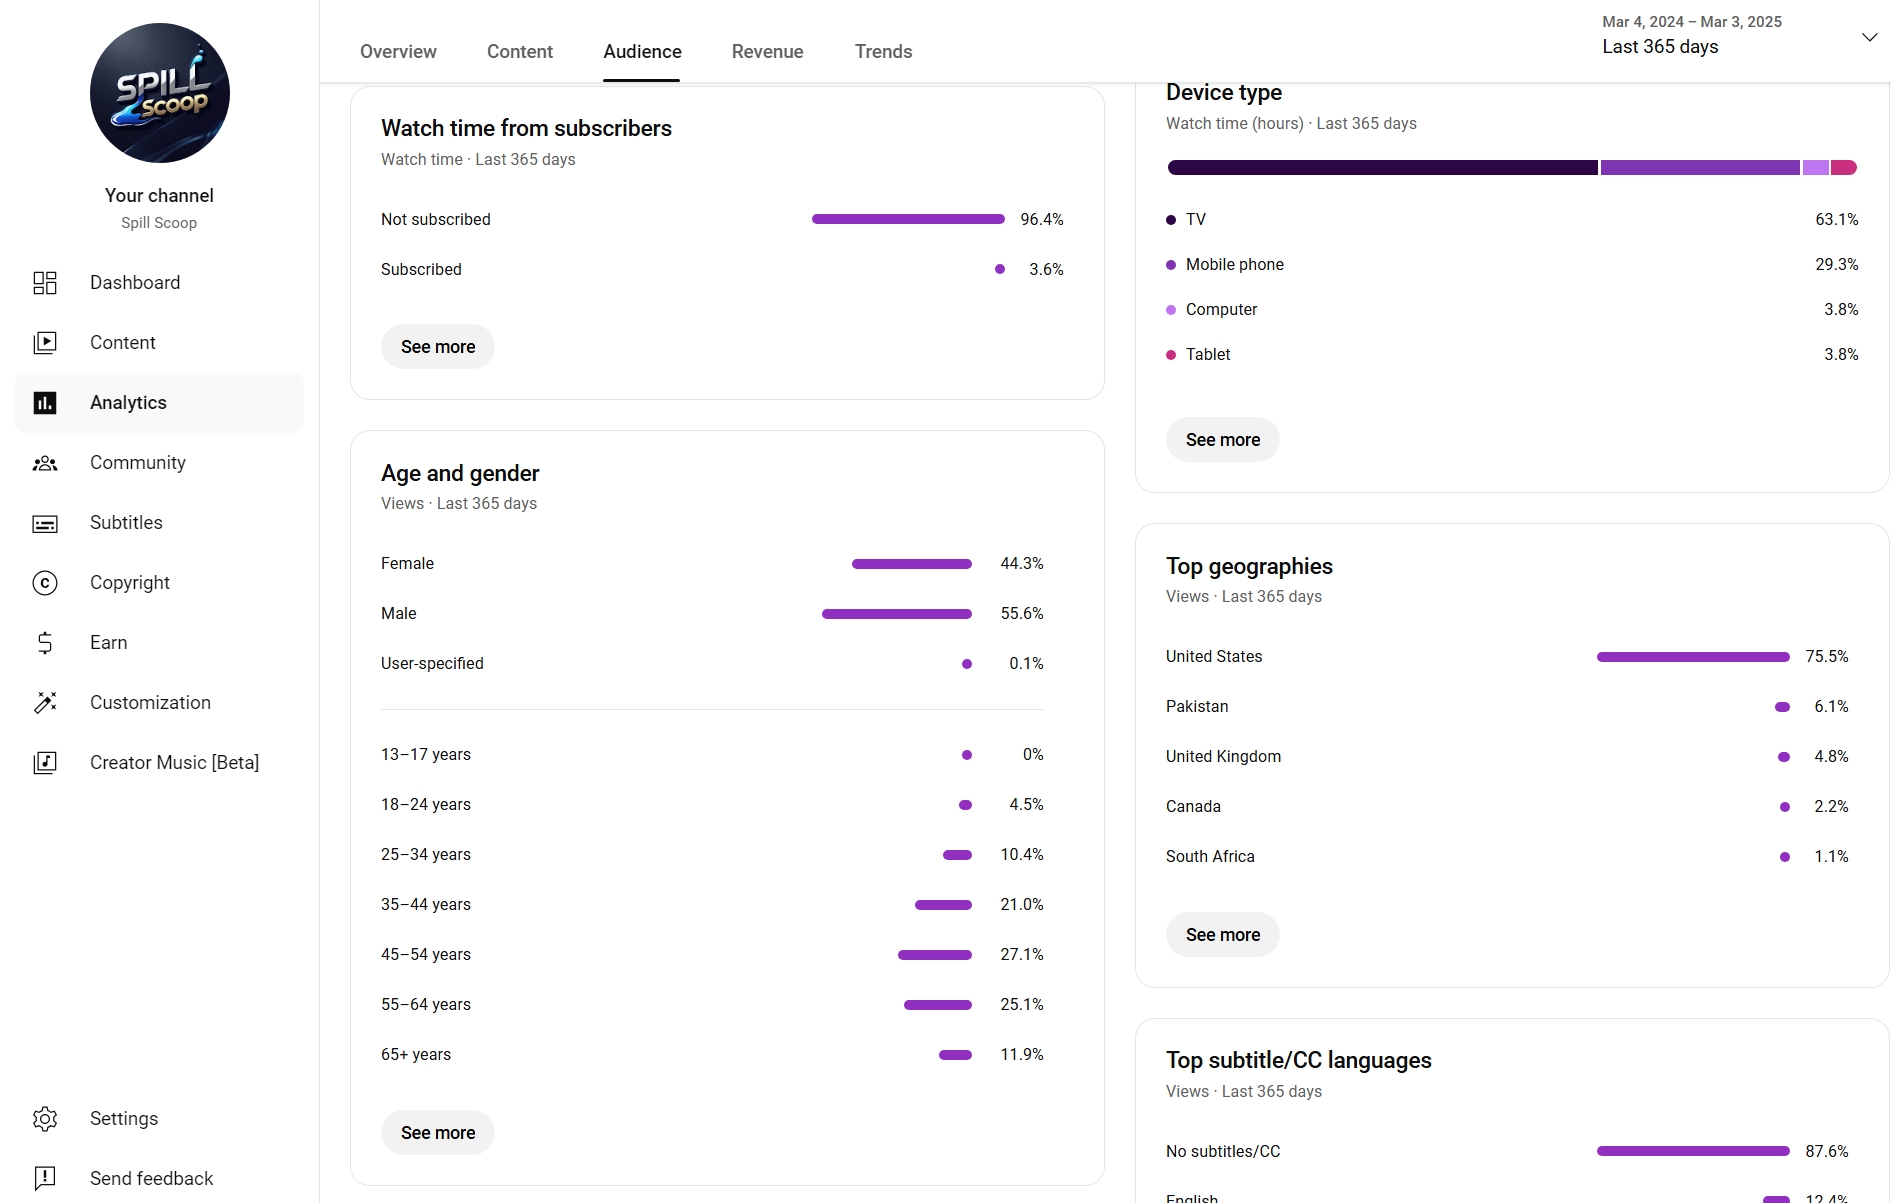
Task: Click See more under Device type
Action: [1223, 440]
